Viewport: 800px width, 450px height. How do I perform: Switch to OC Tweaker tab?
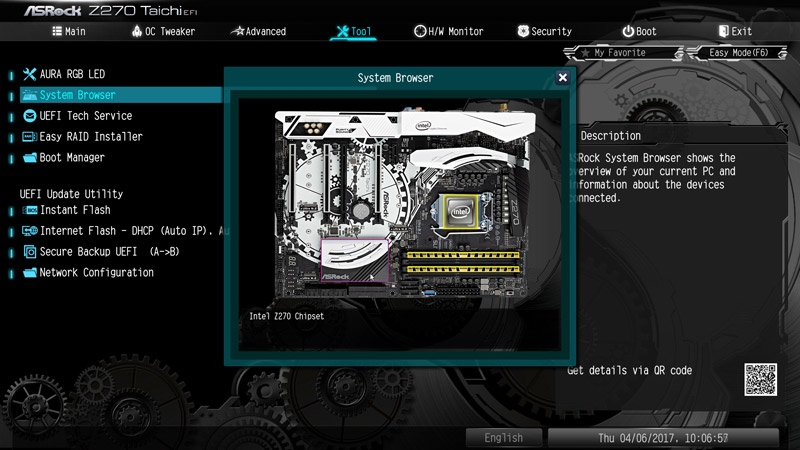(x=163, y=31)
